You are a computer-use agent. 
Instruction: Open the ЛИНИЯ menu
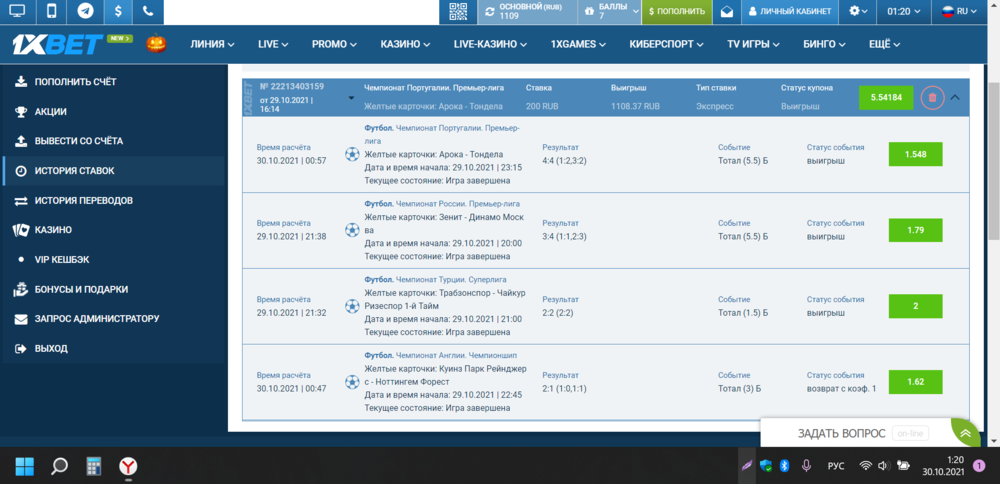(212, 45)
